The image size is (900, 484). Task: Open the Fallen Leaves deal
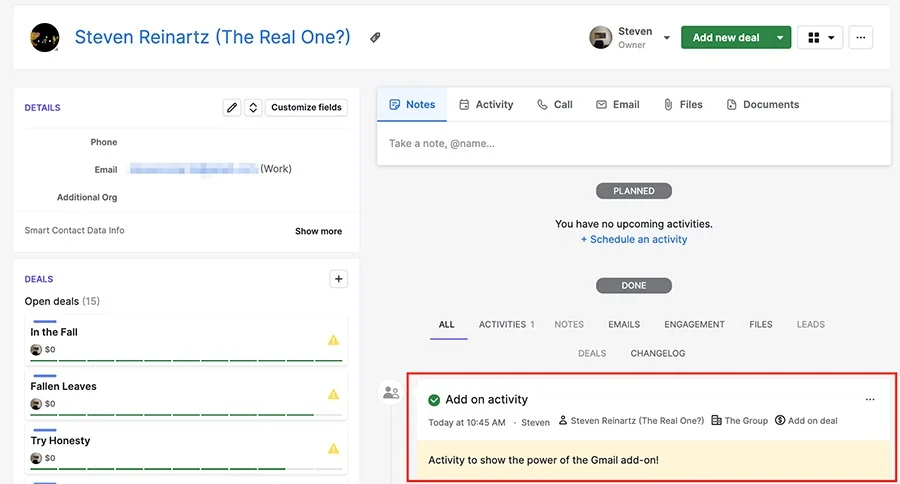click(63, 386)
